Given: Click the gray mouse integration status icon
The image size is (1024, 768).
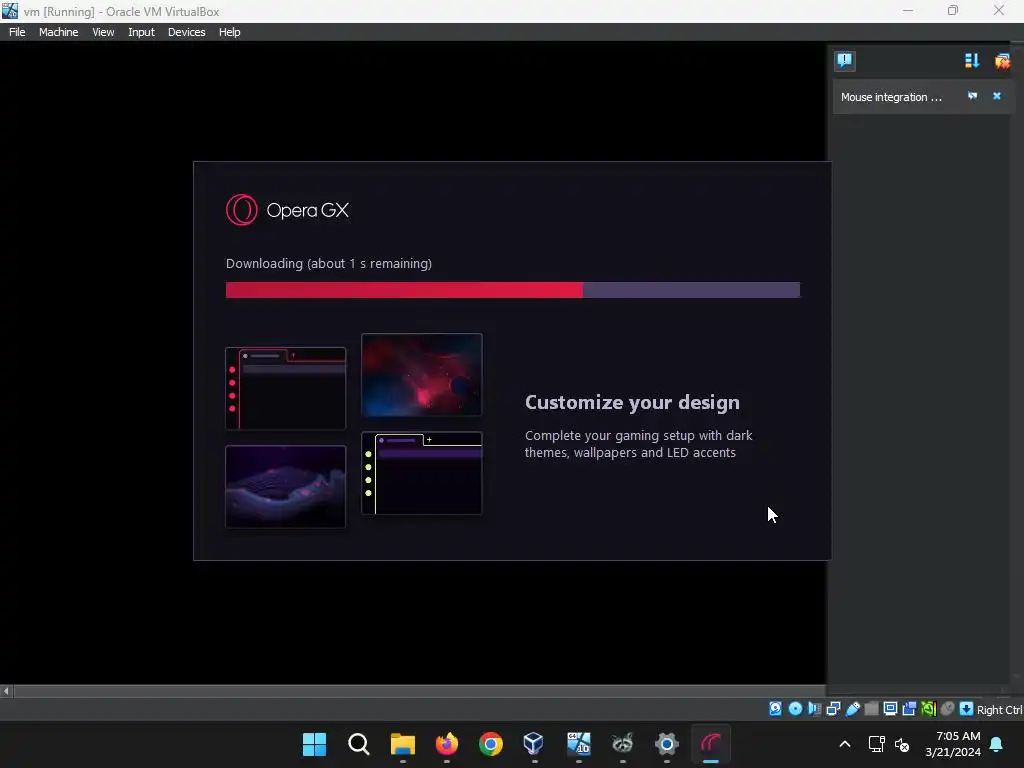Looking at the screenshot, I should [x=948, y=709].
